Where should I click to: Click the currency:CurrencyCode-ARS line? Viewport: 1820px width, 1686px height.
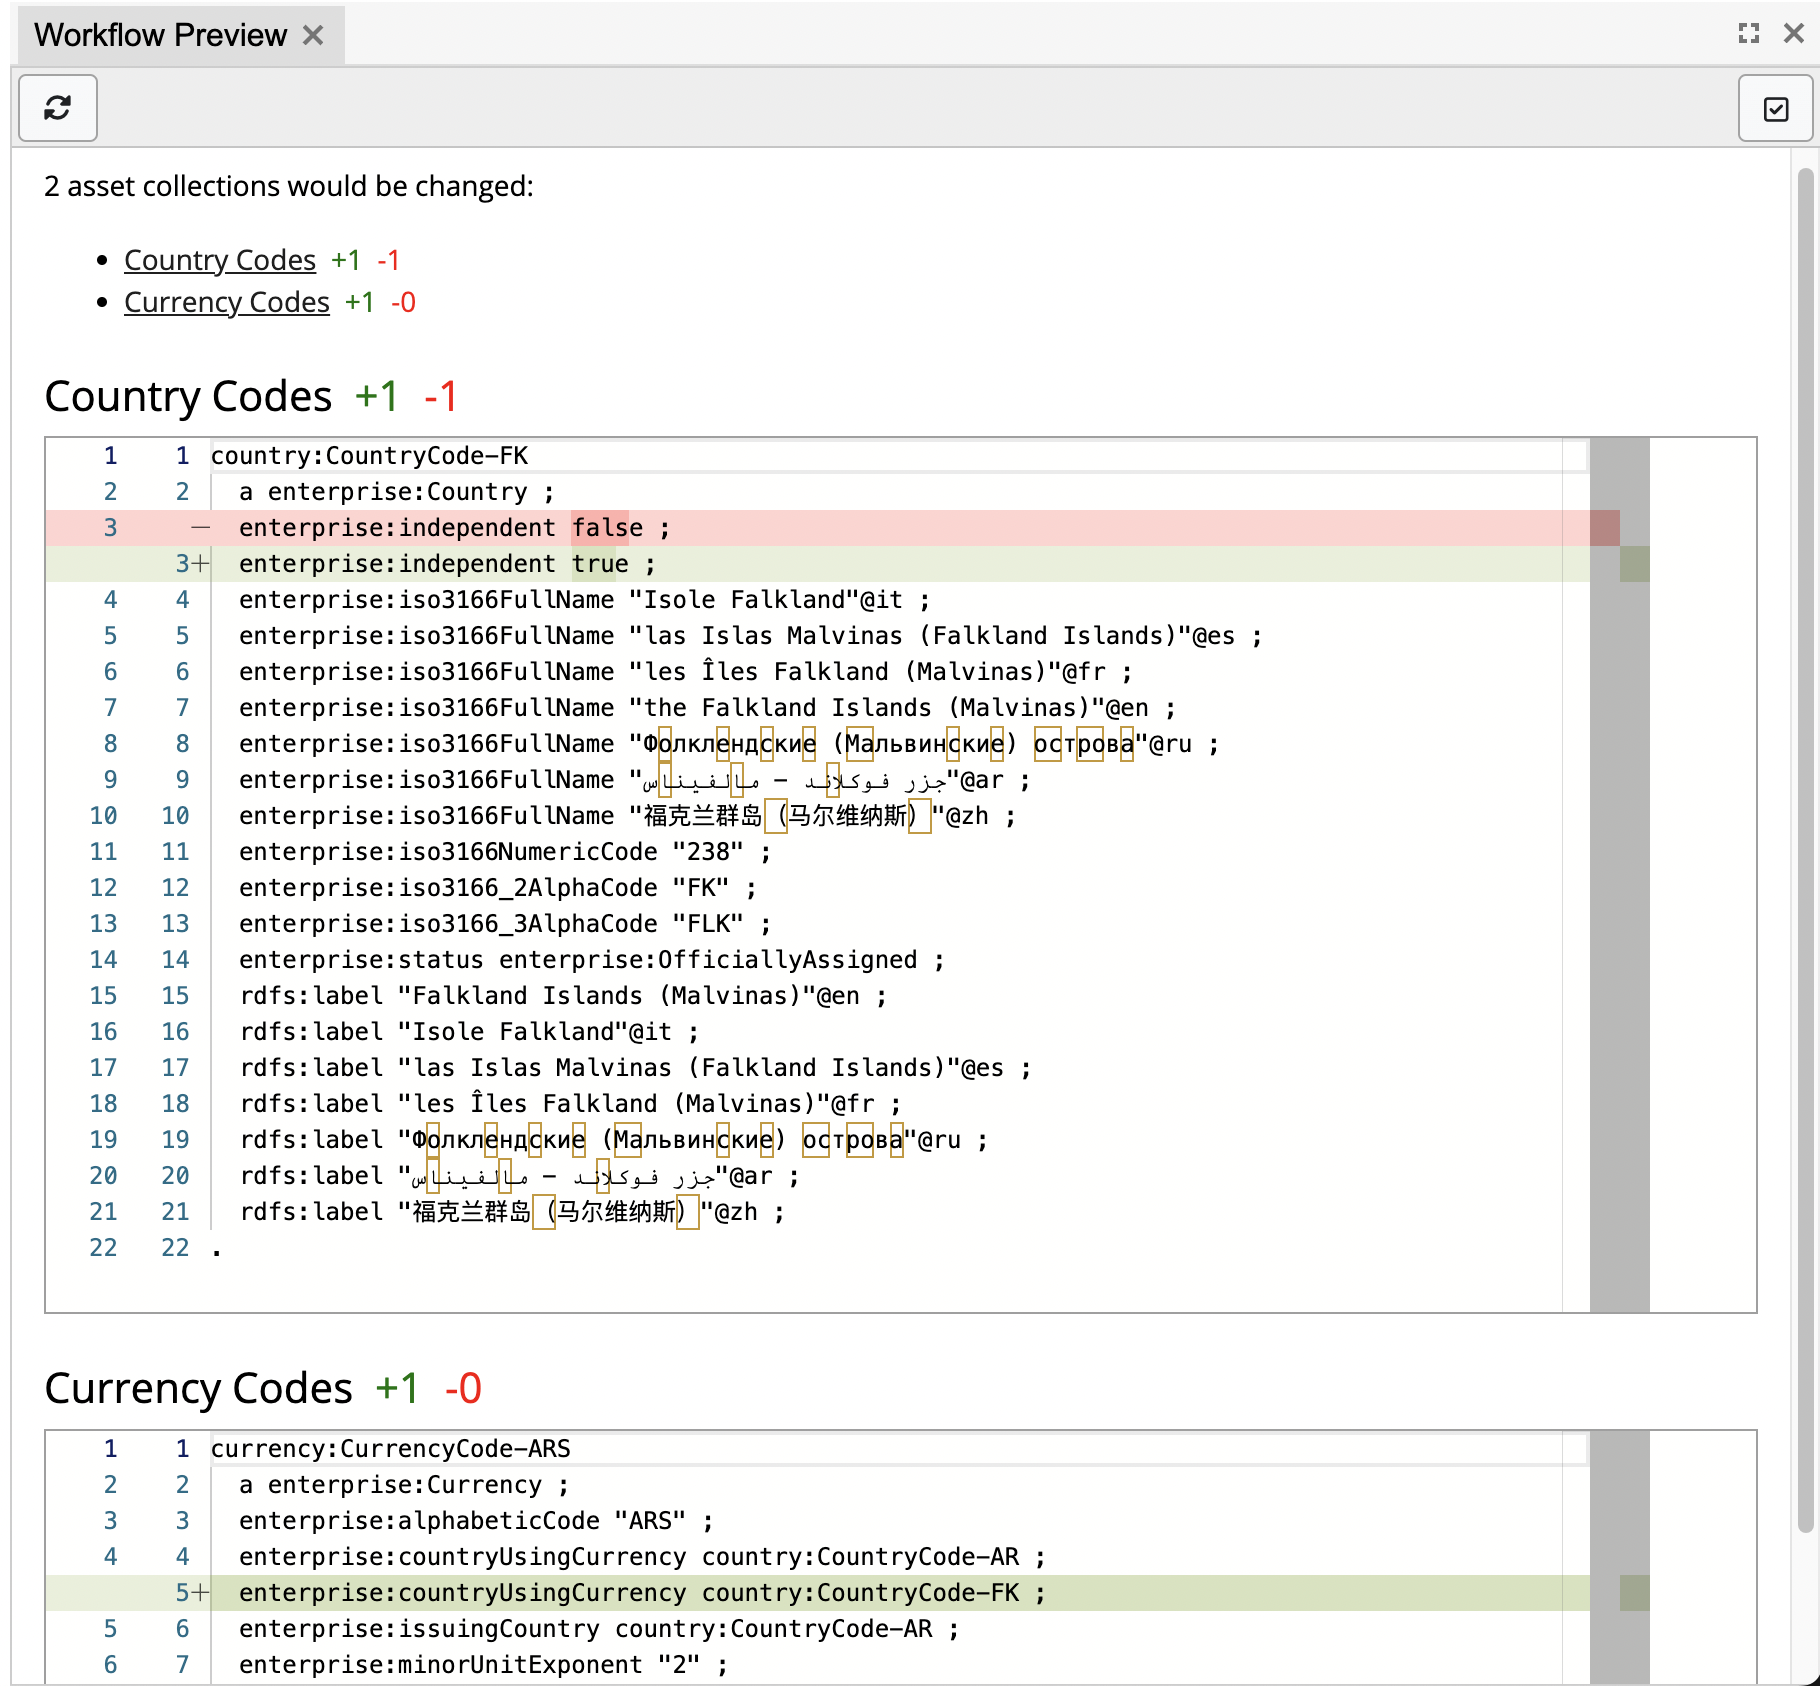(392, 1448)
